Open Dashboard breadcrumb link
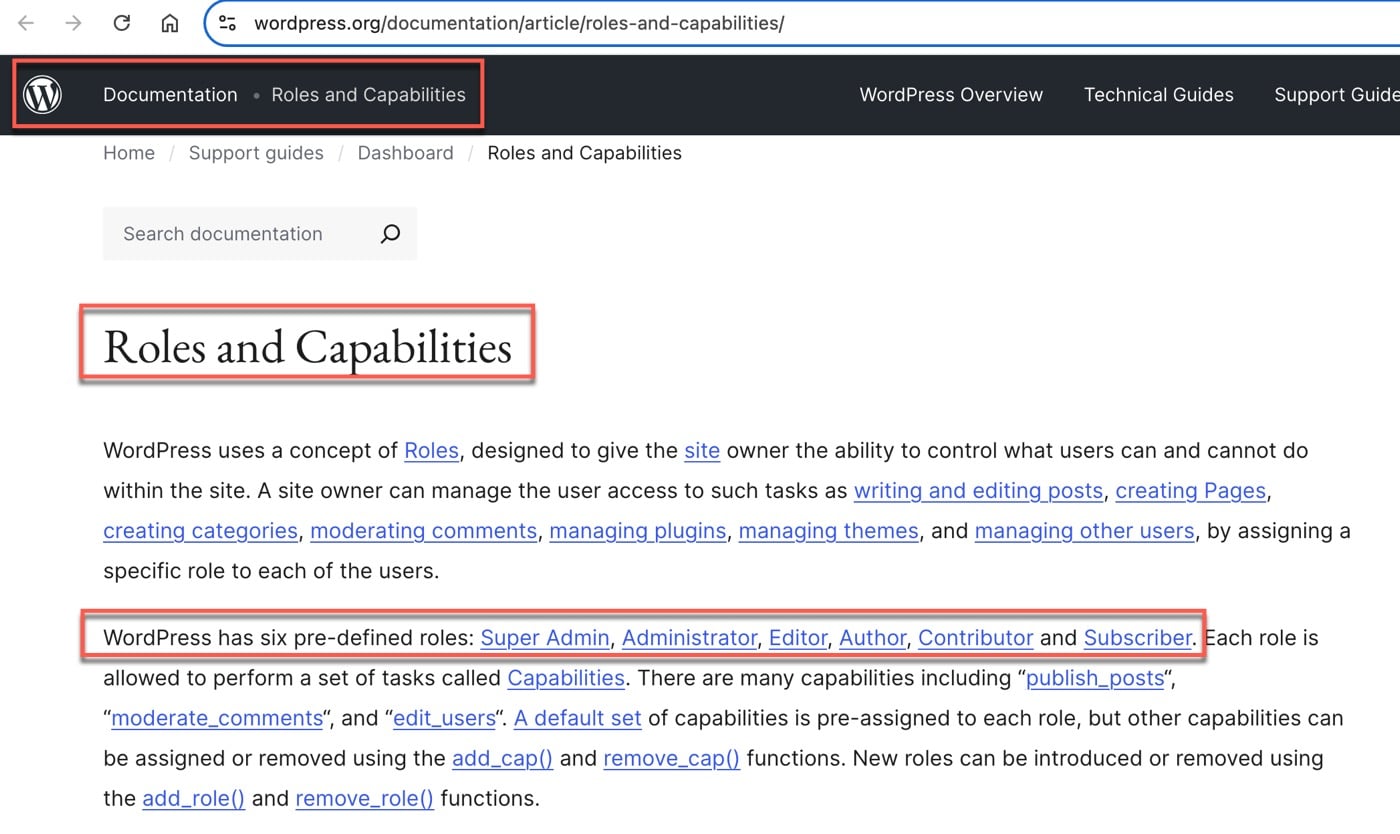 point(405,153)
